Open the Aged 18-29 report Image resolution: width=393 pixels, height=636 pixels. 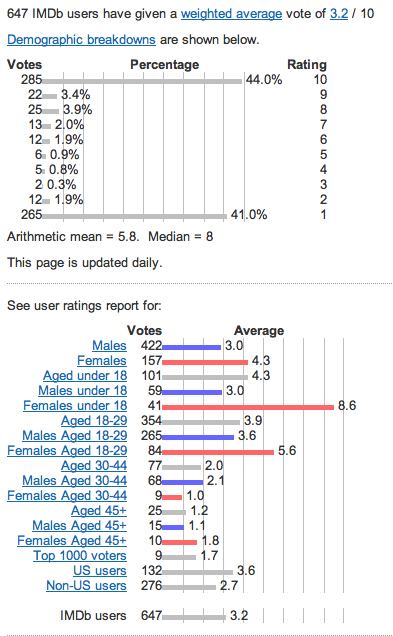[x=94, y=421]
